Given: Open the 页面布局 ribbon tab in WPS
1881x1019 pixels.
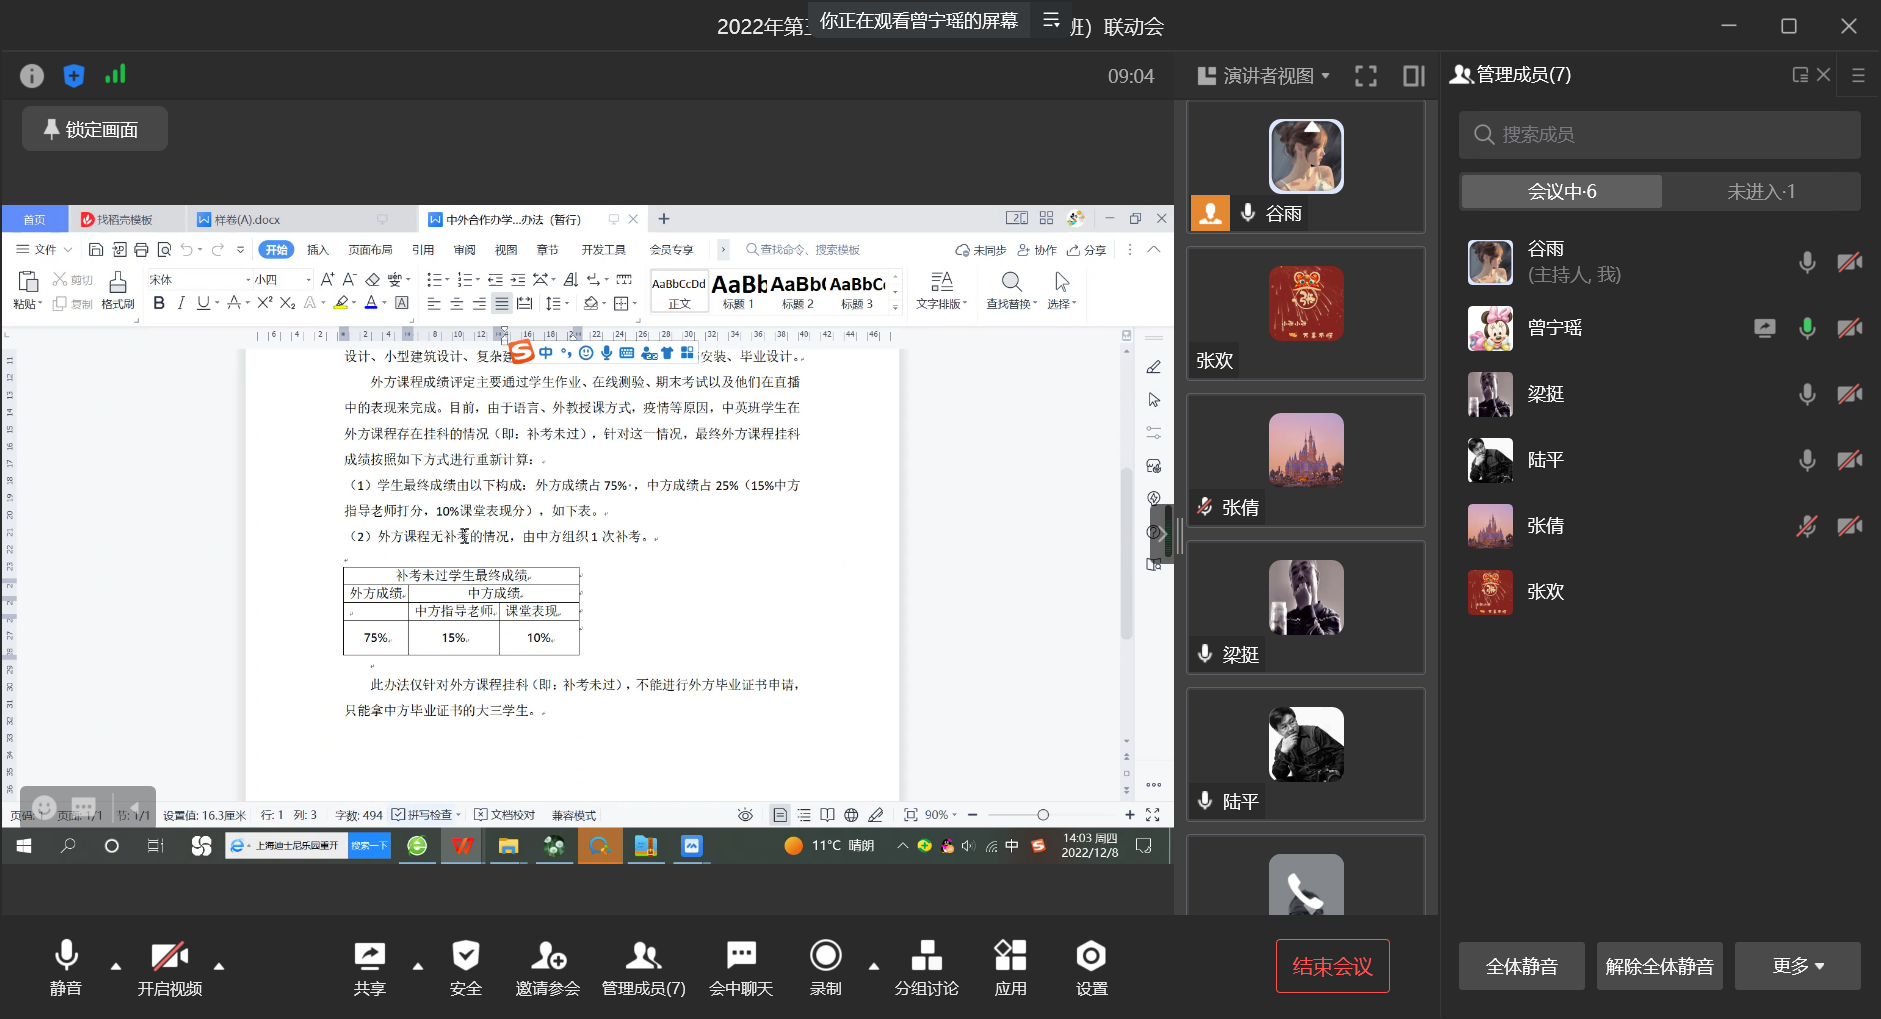Looking at the screenshot, I should pos(370,250).
